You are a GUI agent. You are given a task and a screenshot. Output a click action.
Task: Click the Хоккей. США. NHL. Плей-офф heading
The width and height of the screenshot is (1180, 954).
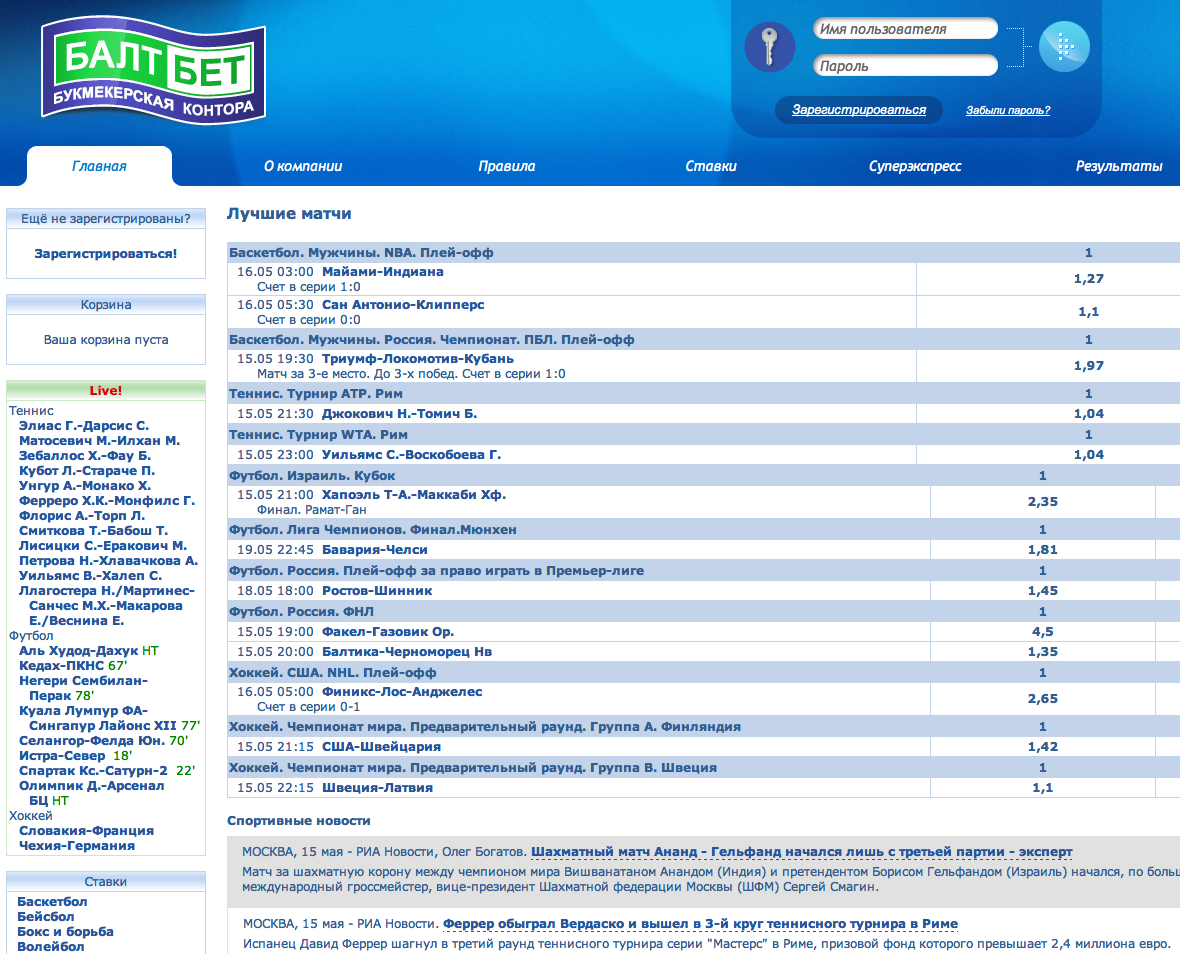(x=333, y=673)
